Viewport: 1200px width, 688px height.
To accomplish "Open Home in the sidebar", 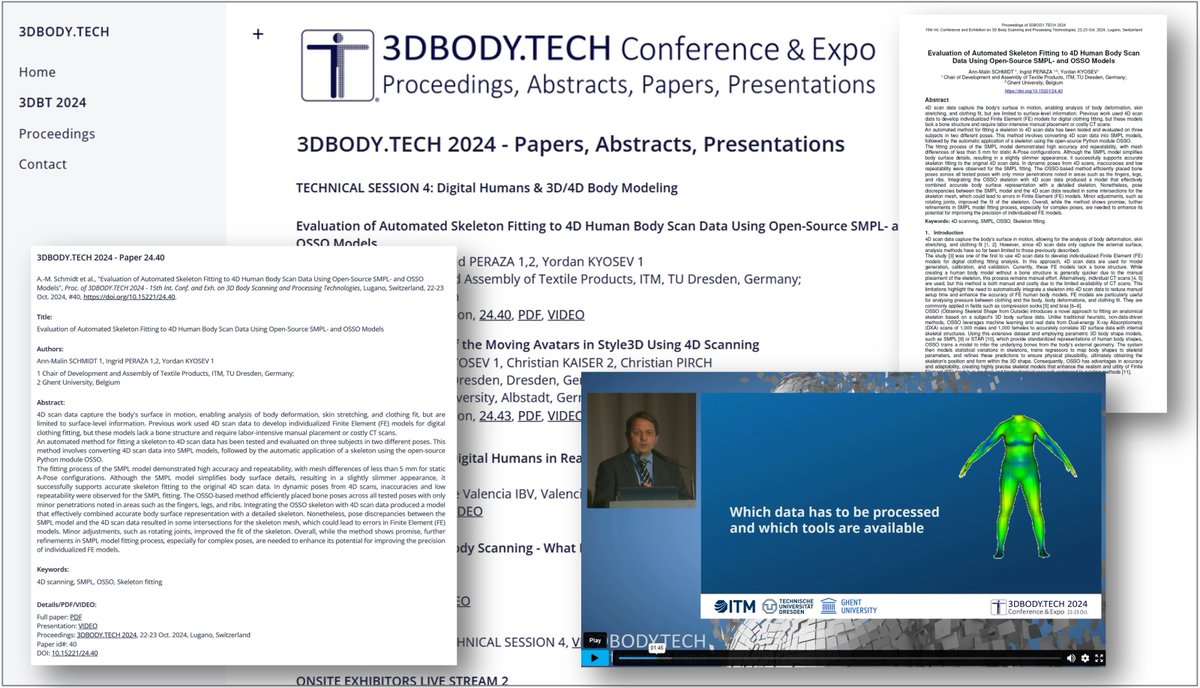I will pyautogui.click(x=37, y=72).
